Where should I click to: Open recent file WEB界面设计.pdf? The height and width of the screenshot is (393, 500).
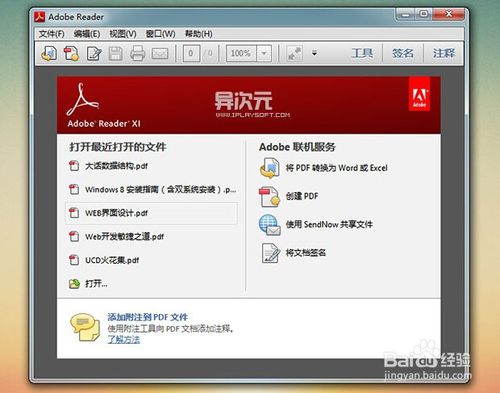tap(152, 213)
